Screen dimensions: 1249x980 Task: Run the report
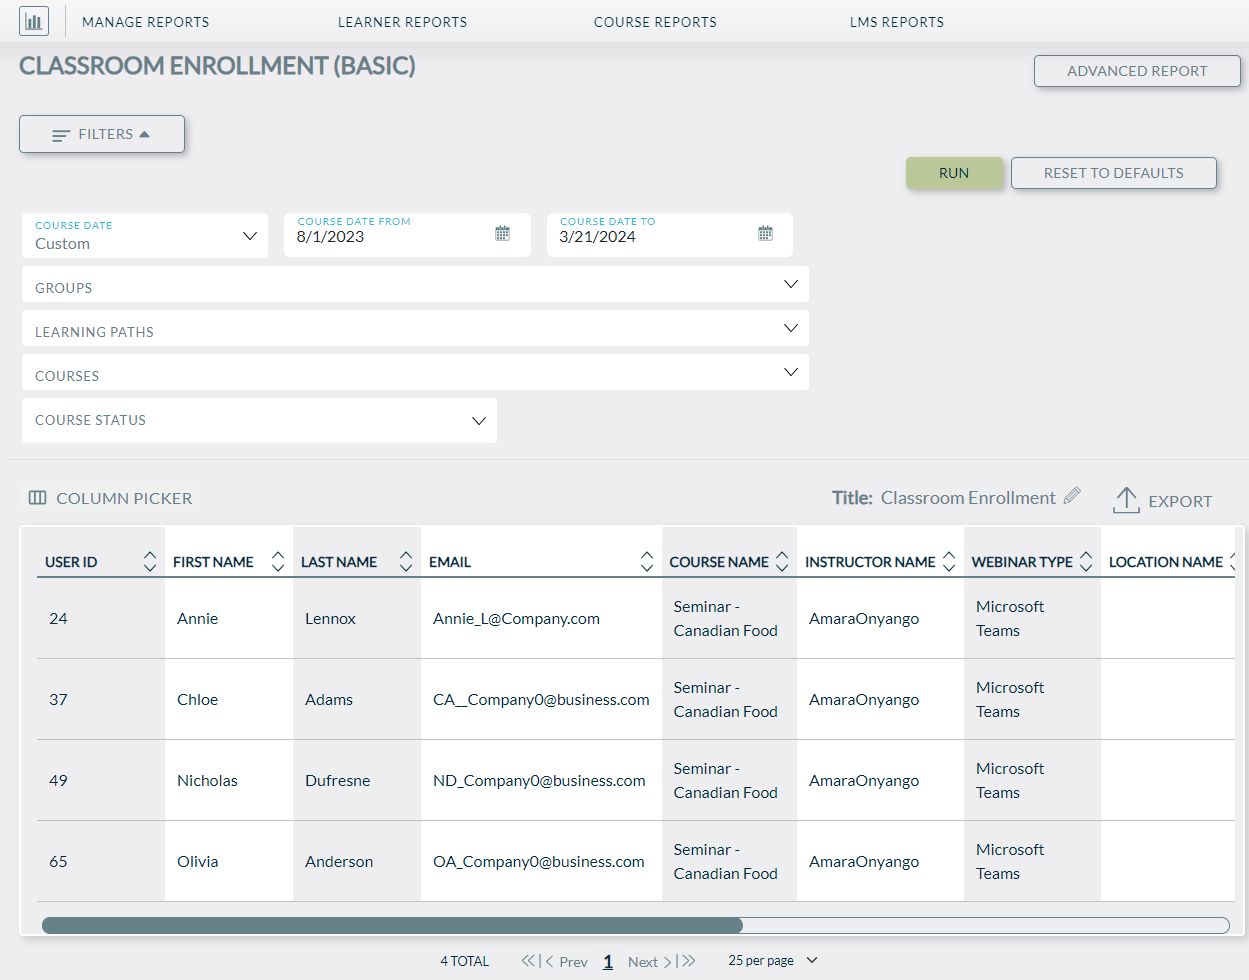pyautogui.click(x=954, y=172)
